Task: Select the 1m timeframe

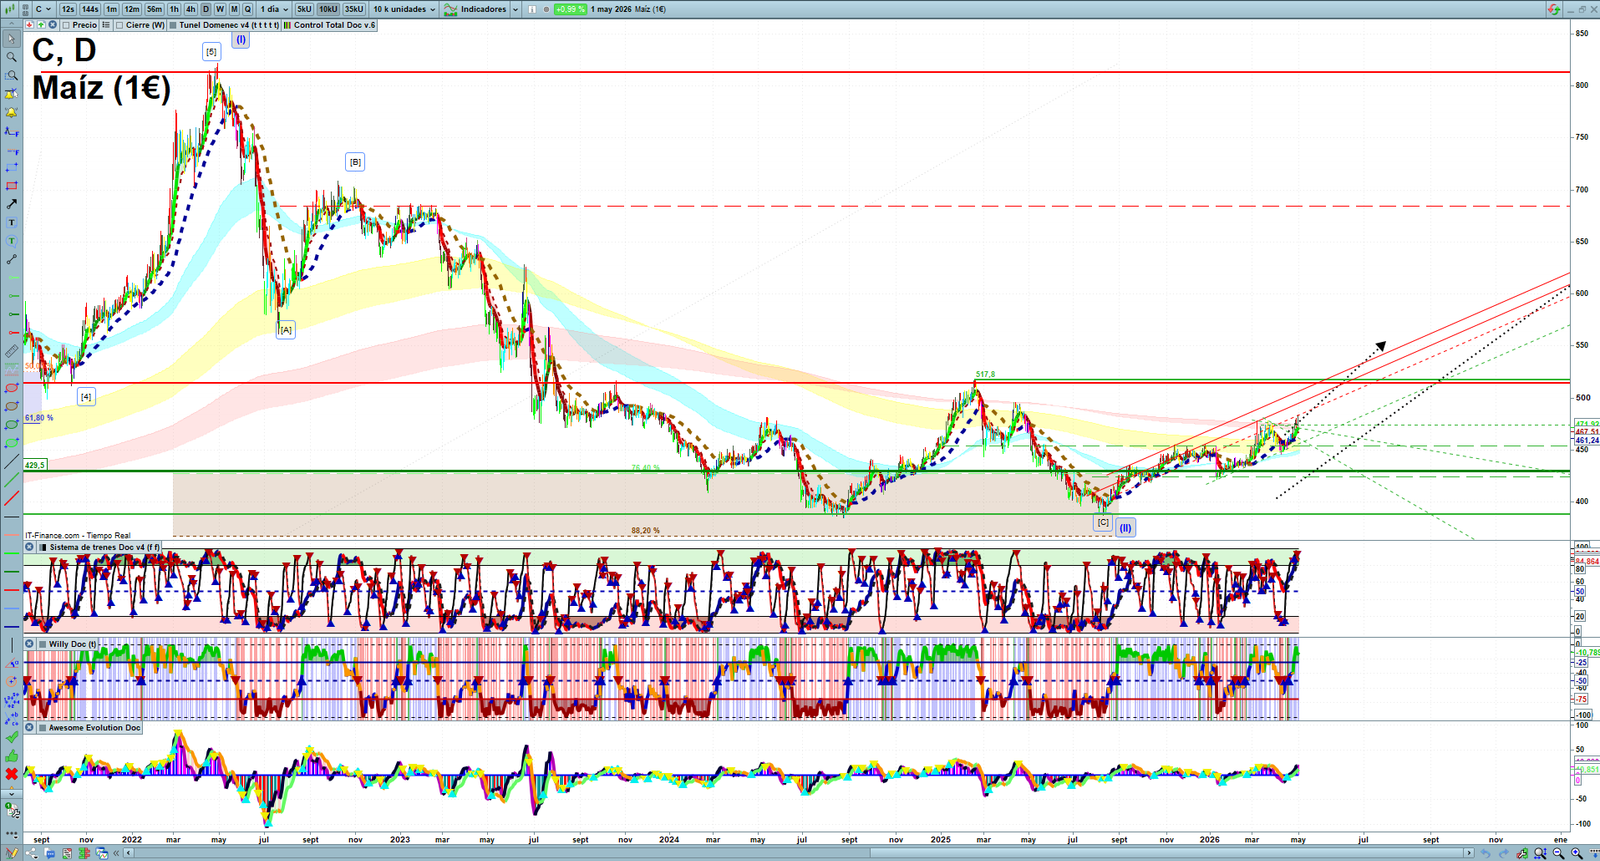Action: point(111,9)
